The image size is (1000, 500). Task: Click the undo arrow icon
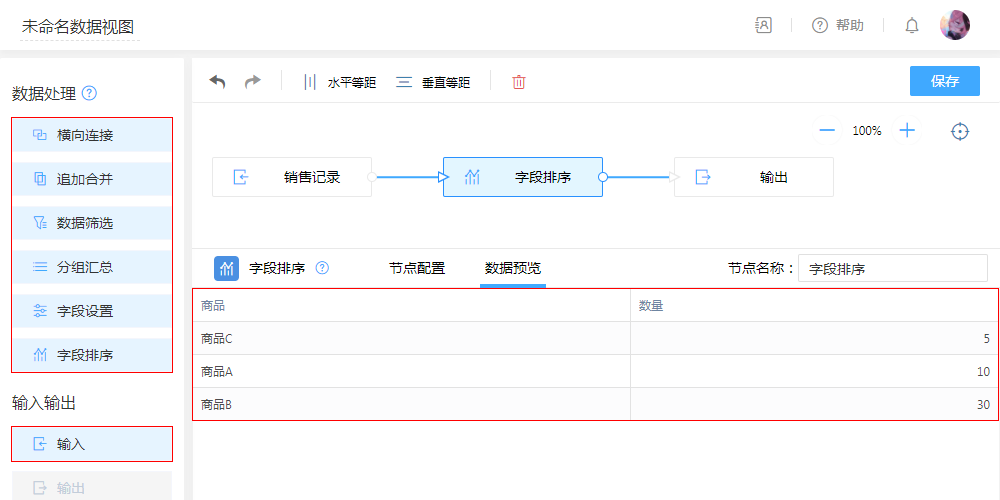tap(217, 82)
